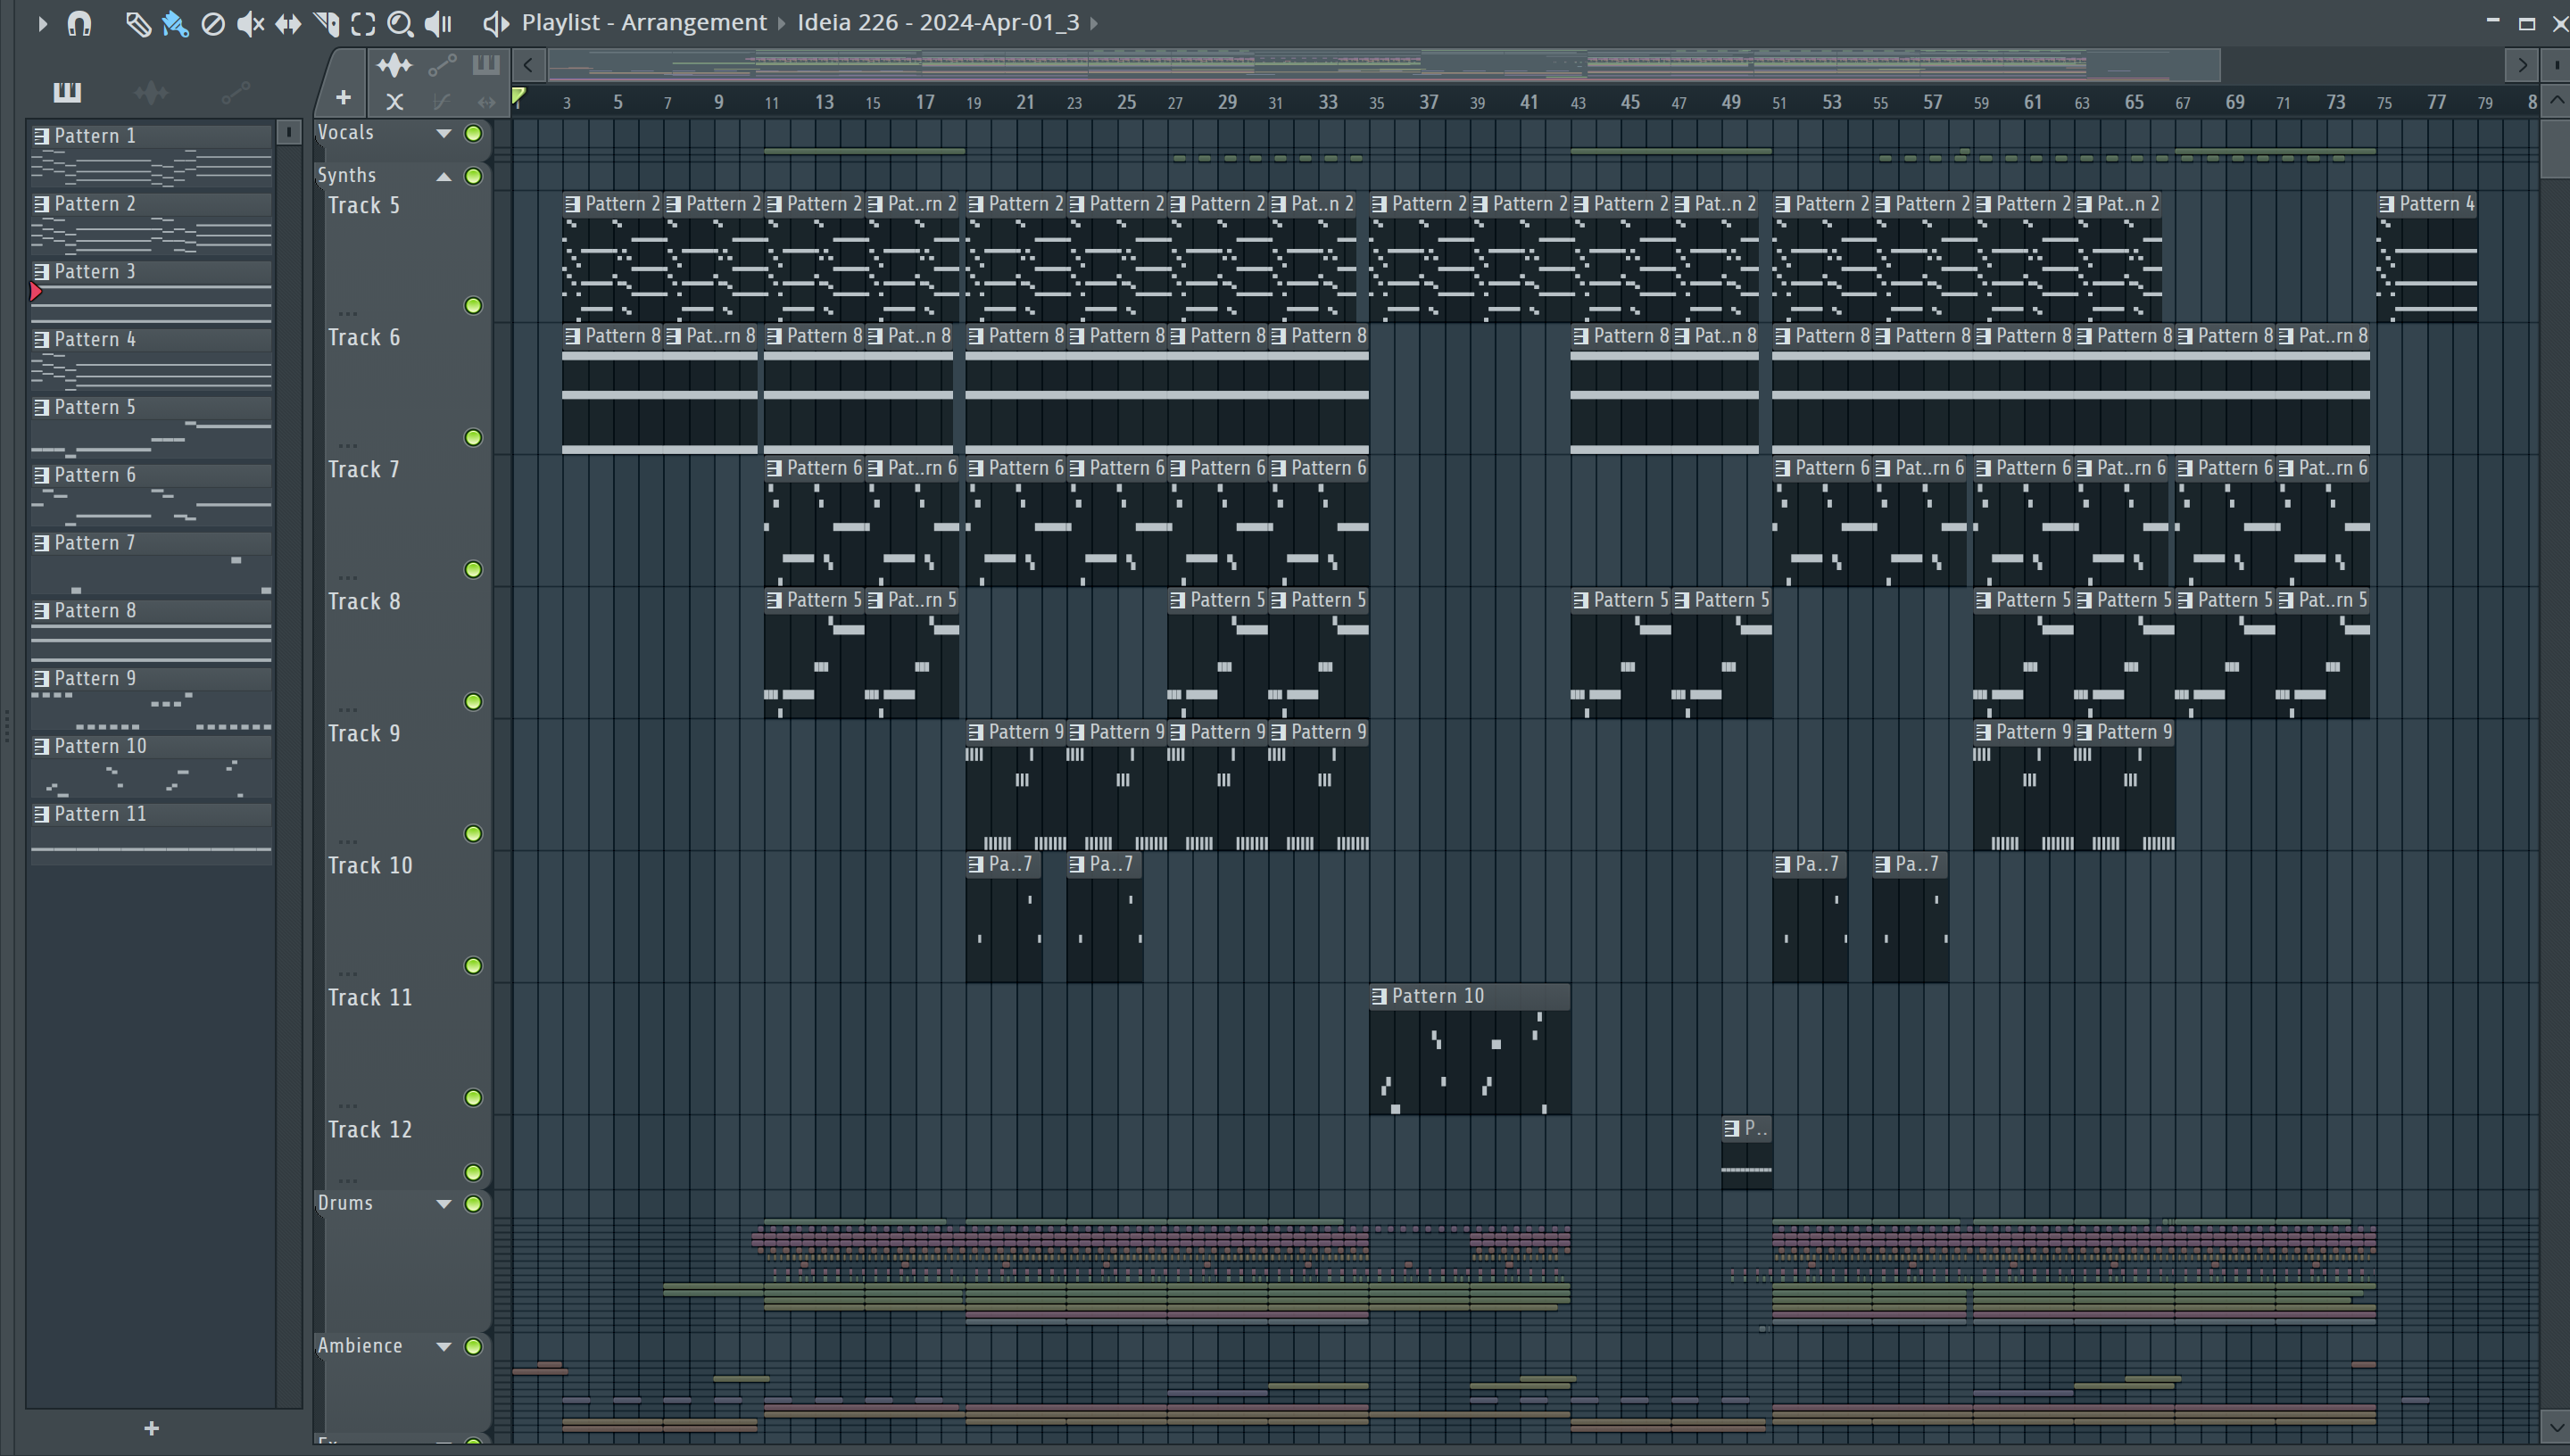Viewport: 2570px width, 1456px height.
Task: Add a new pattern with bottom plus
Action: [x=151, y=1428]
